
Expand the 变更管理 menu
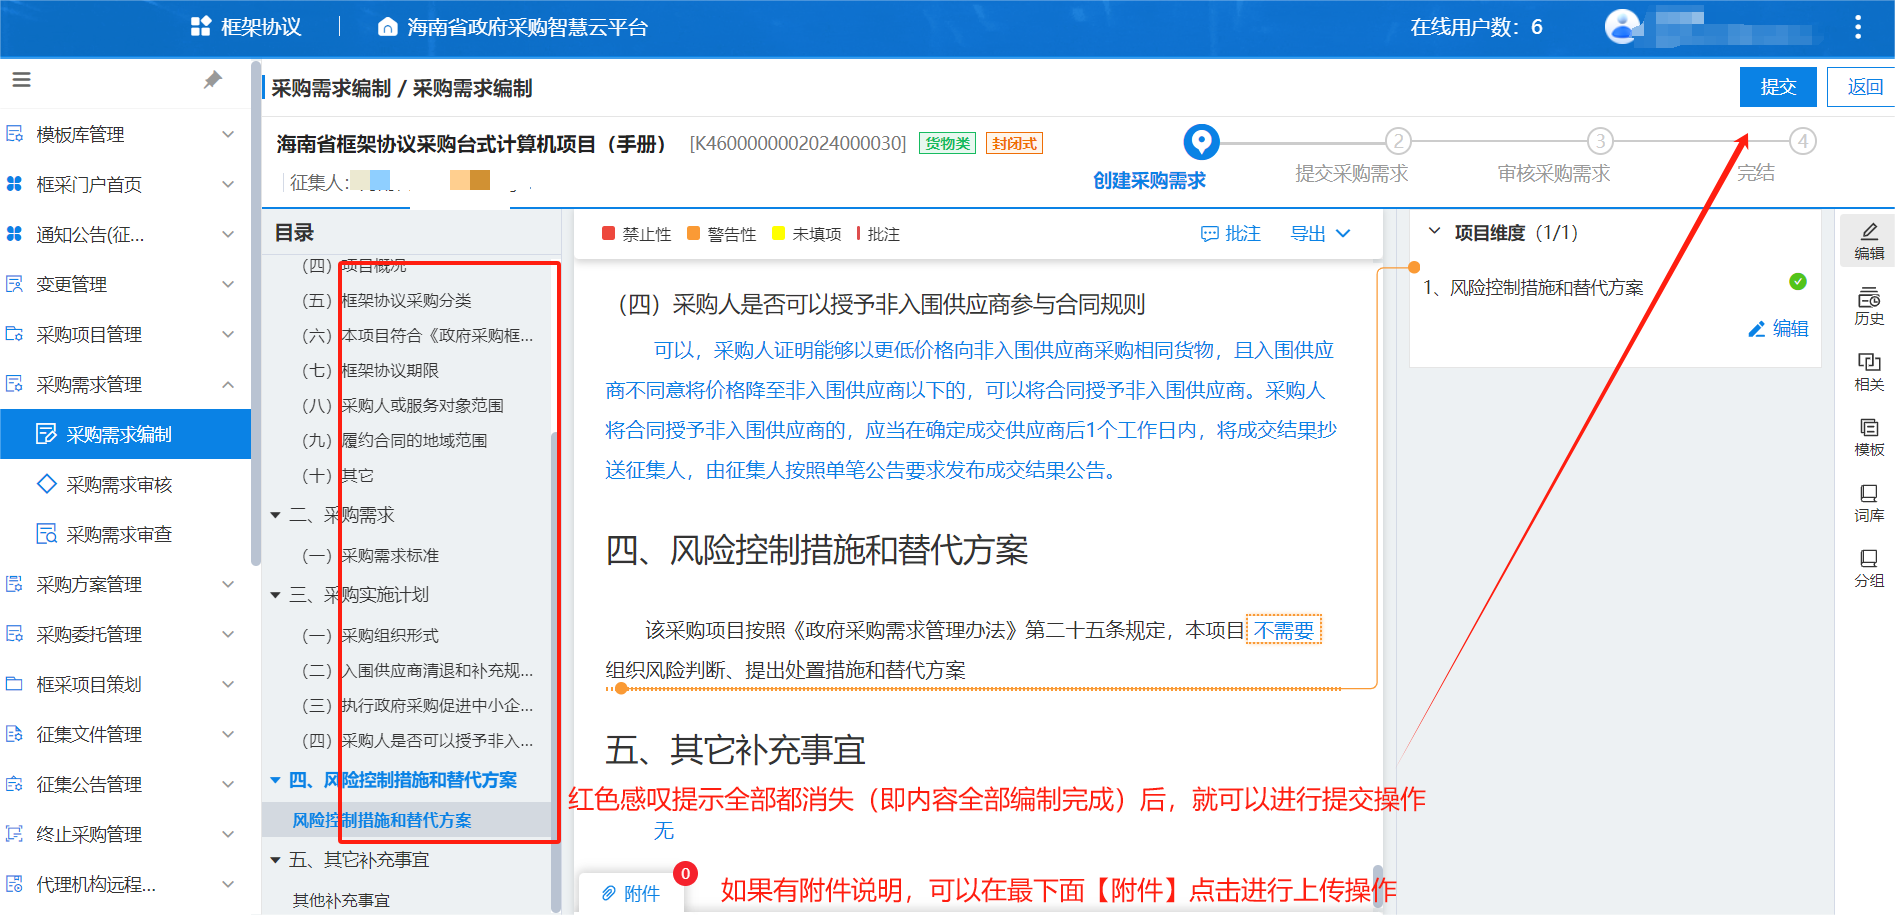(x=228, y=284)
